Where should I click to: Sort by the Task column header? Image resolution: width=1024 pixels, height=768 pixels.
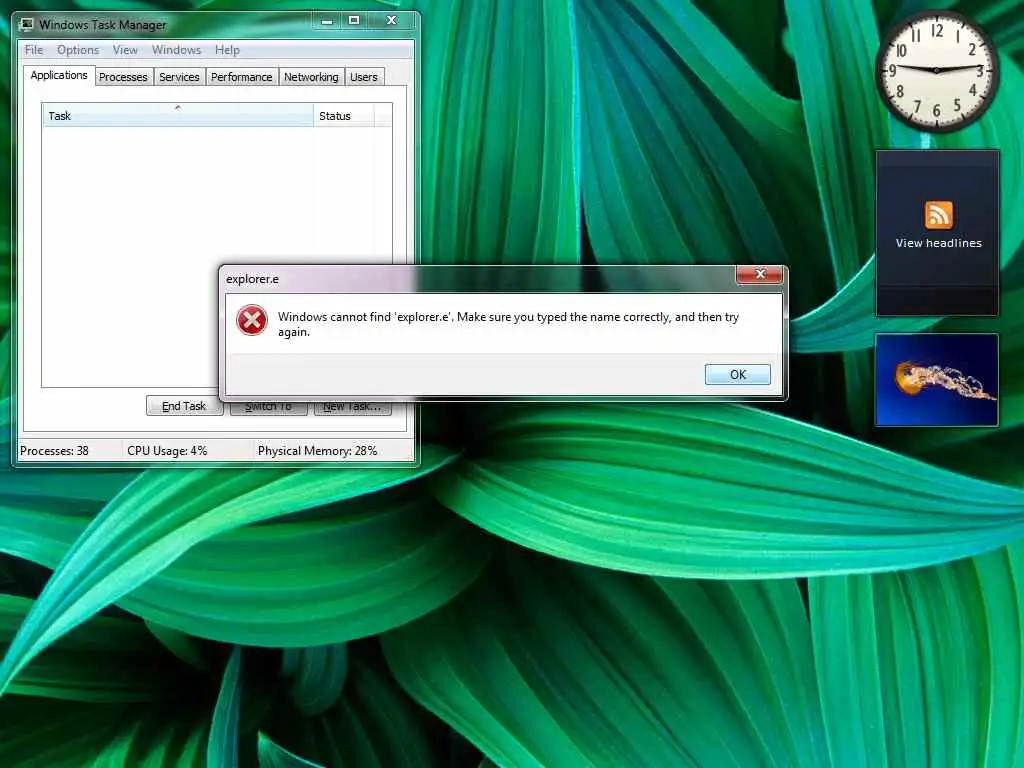(178, 116)
